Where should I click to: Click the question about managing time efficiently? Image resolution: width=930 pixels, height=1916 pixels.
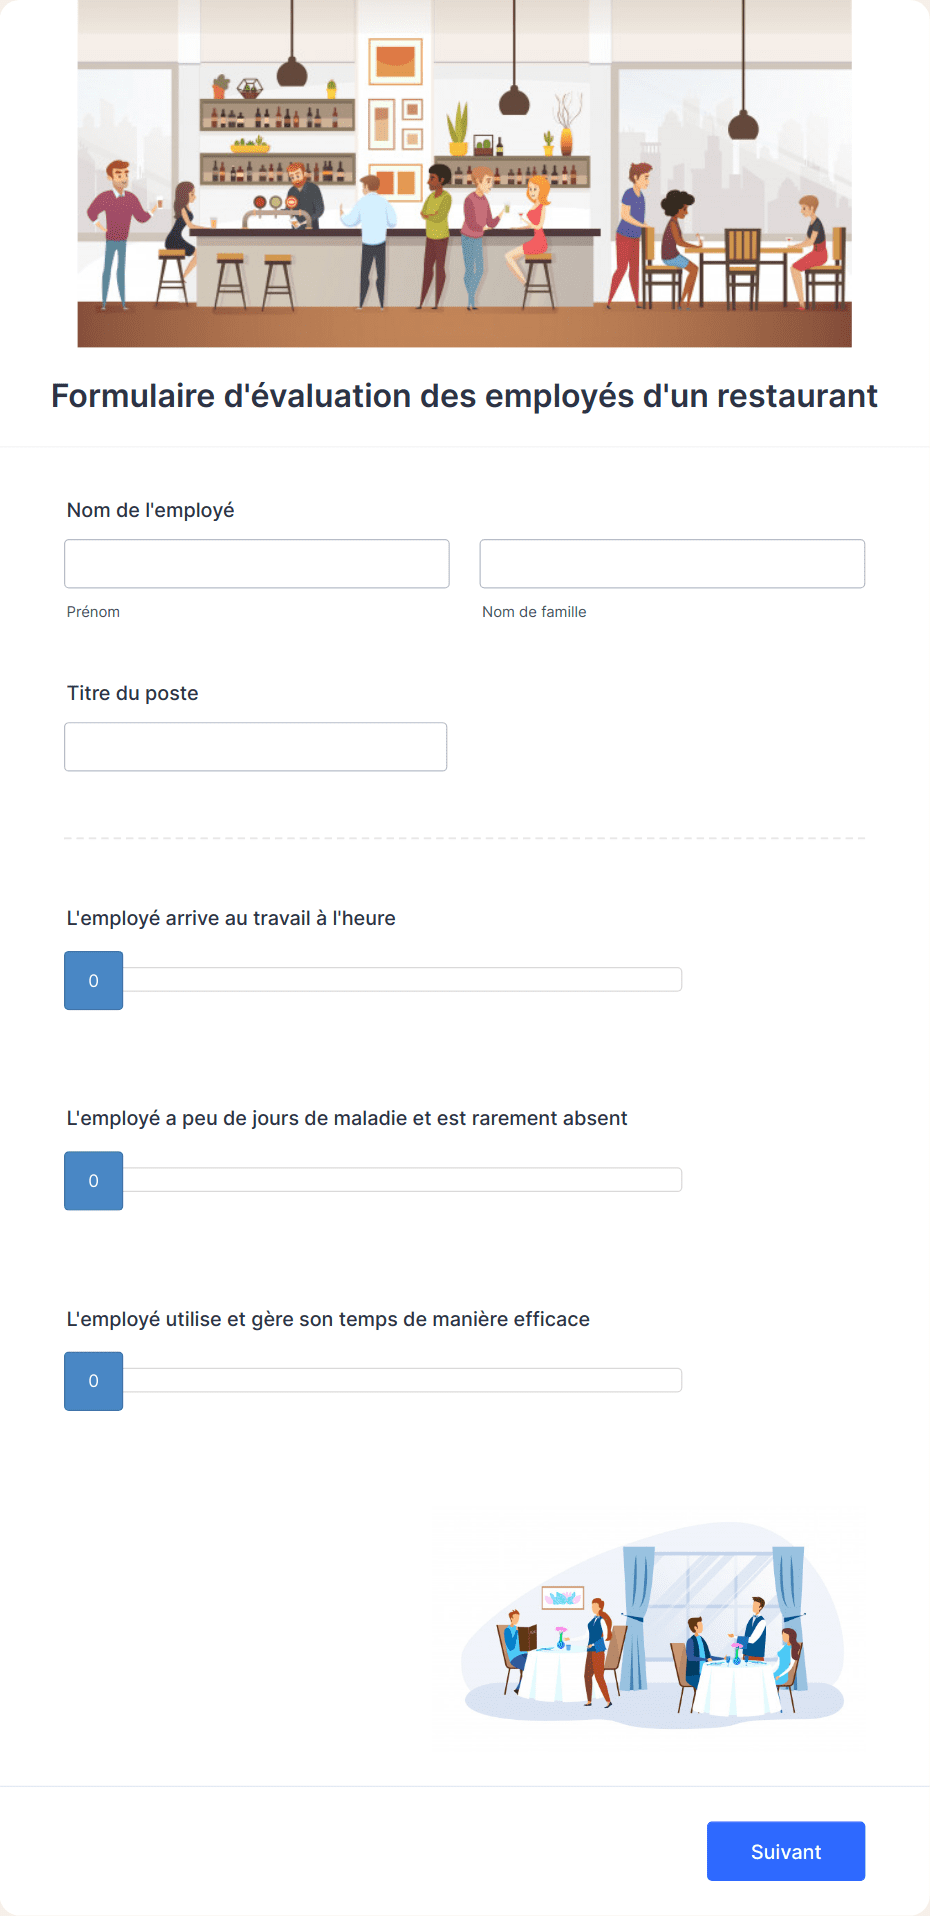(x=328, y=1319)
